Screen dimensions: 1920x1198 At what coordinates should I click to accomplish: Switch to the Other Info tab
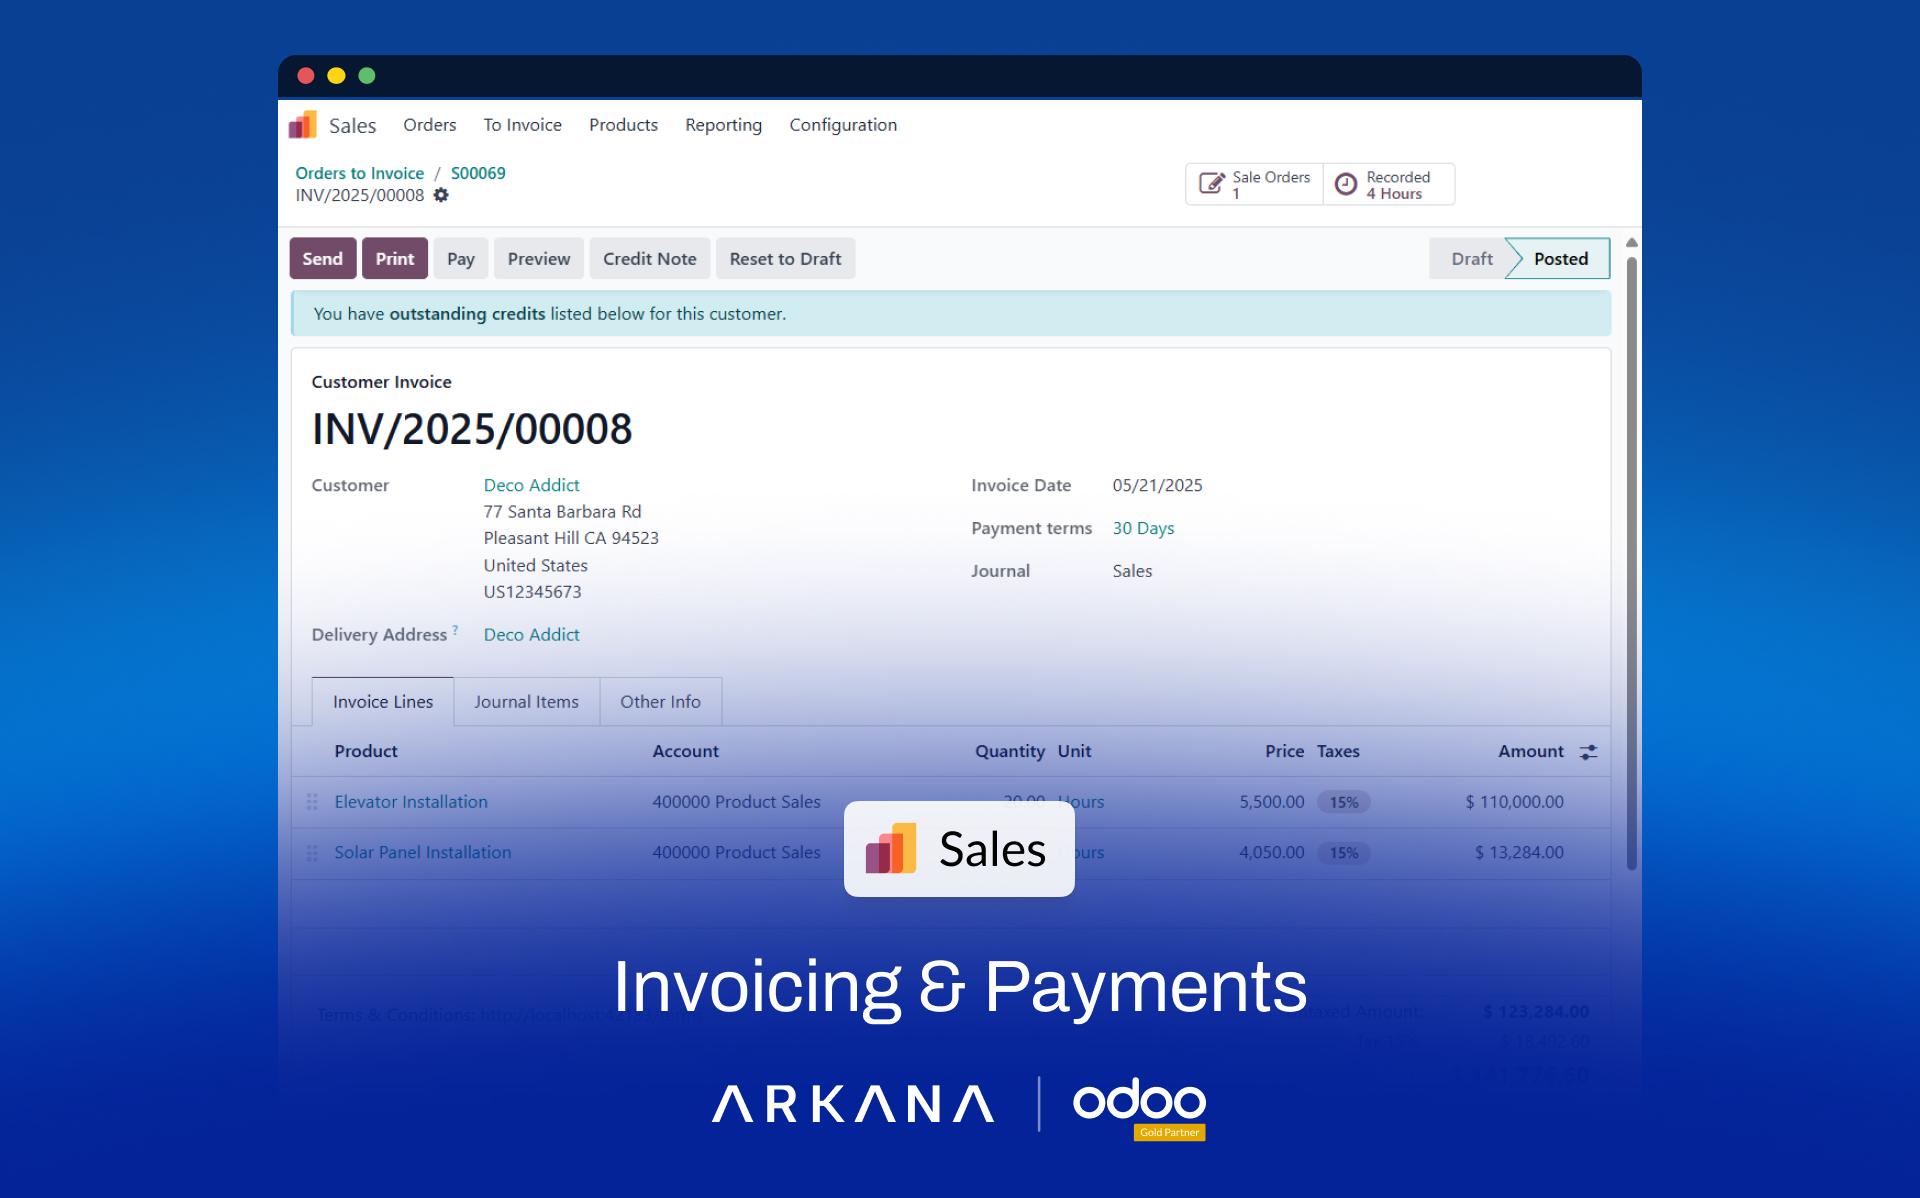660,702
